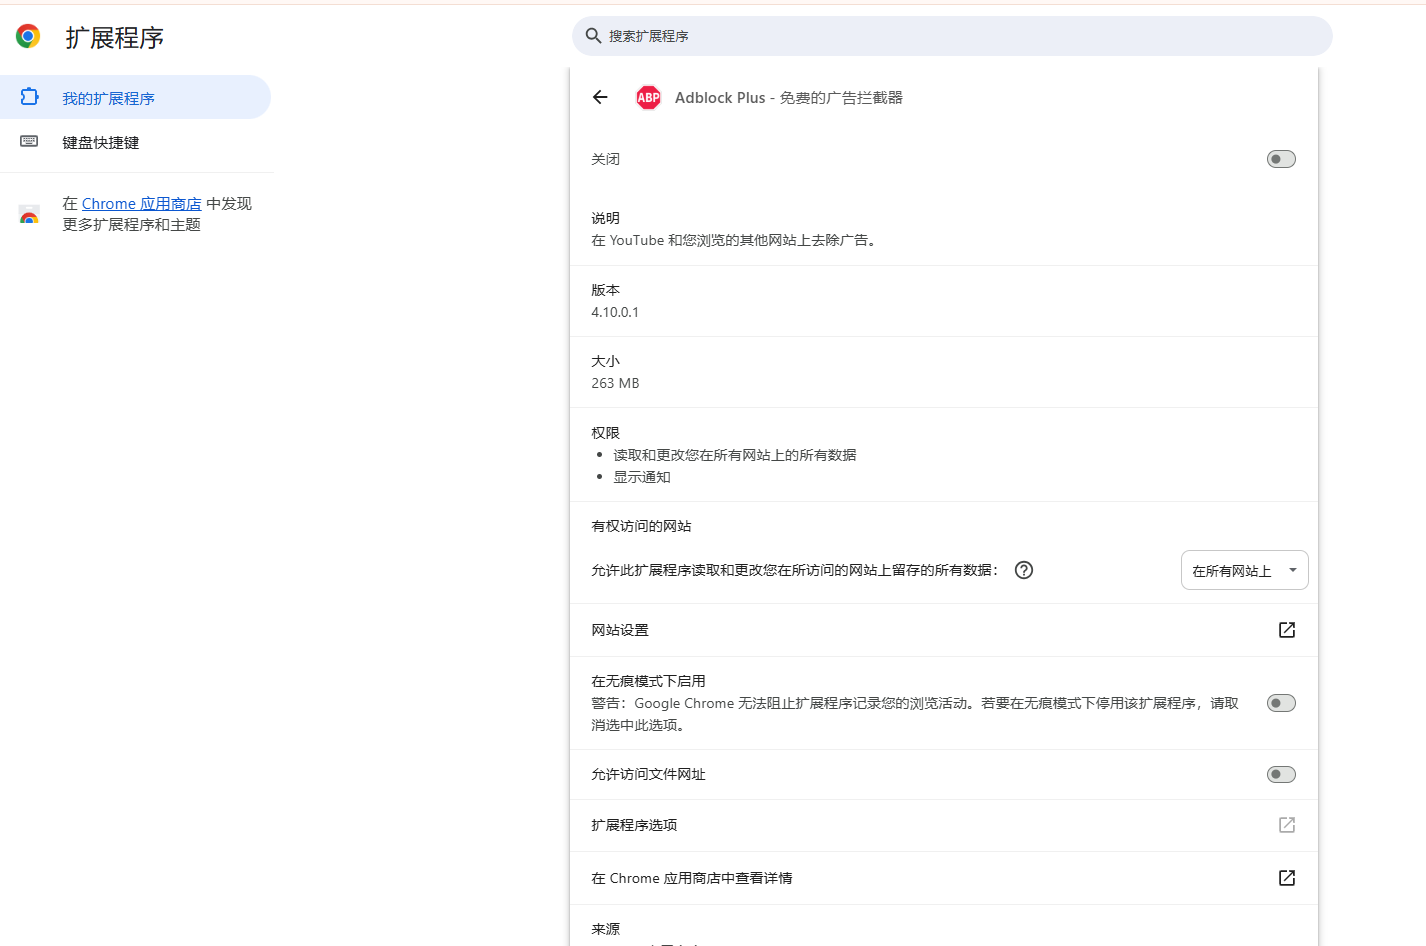Click the 版本 label
This screenshot has height=946, width=1426.
[606, 290]
